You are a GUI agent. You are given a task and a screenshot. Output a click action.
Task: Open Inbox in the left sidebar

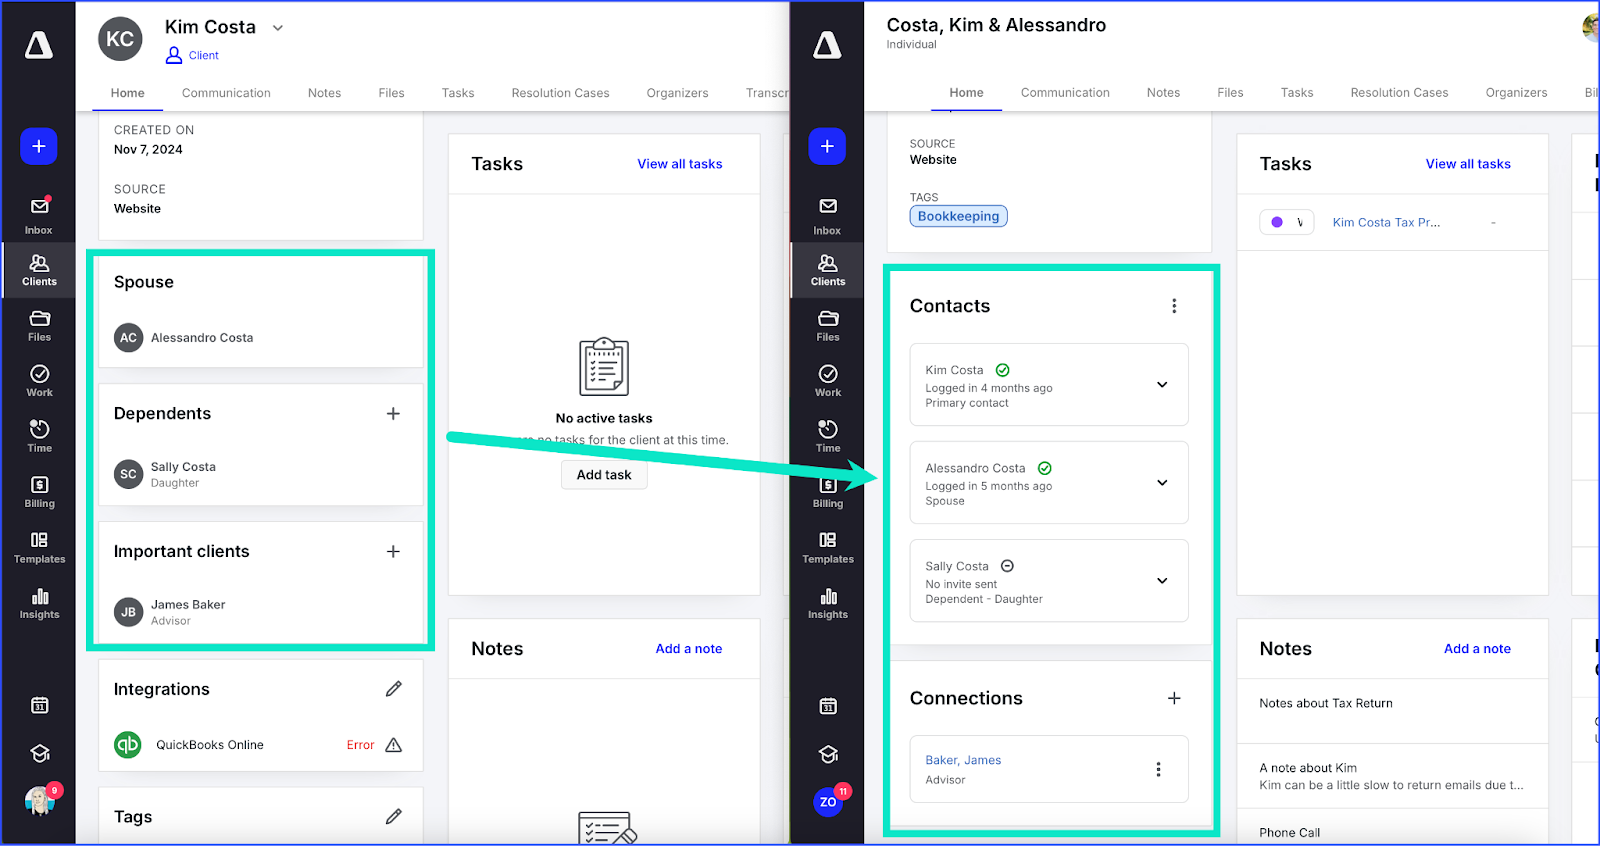tap(39, 215)
